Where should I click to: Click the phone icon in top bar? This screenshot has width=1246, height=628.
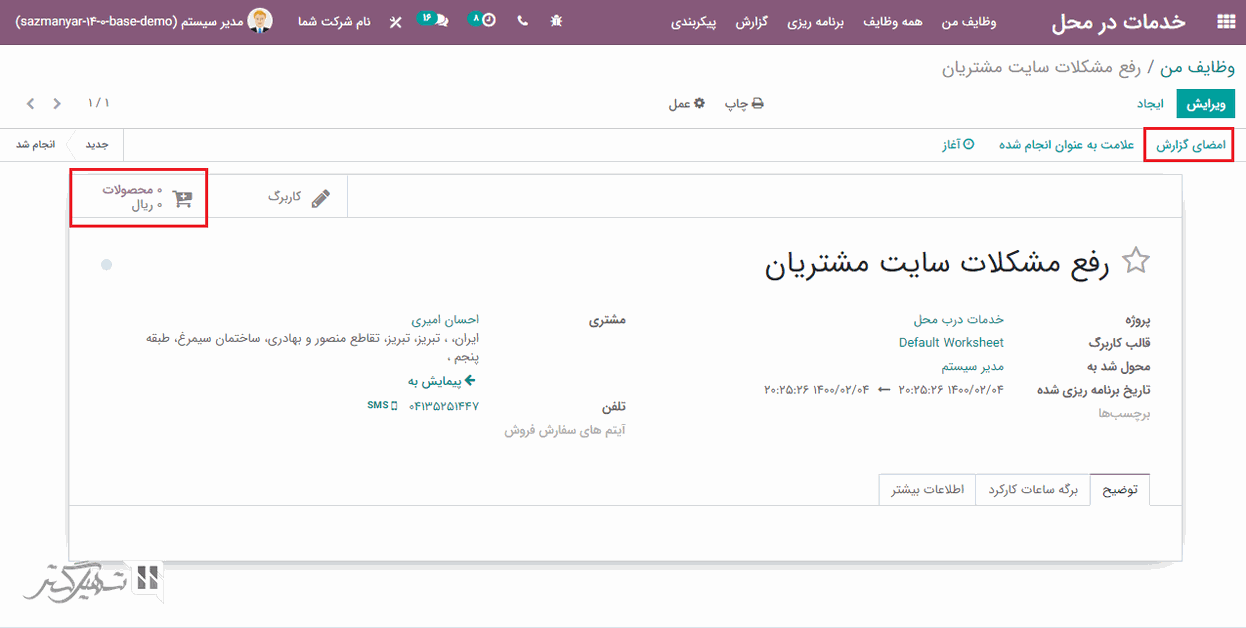(x=522, y=21)
